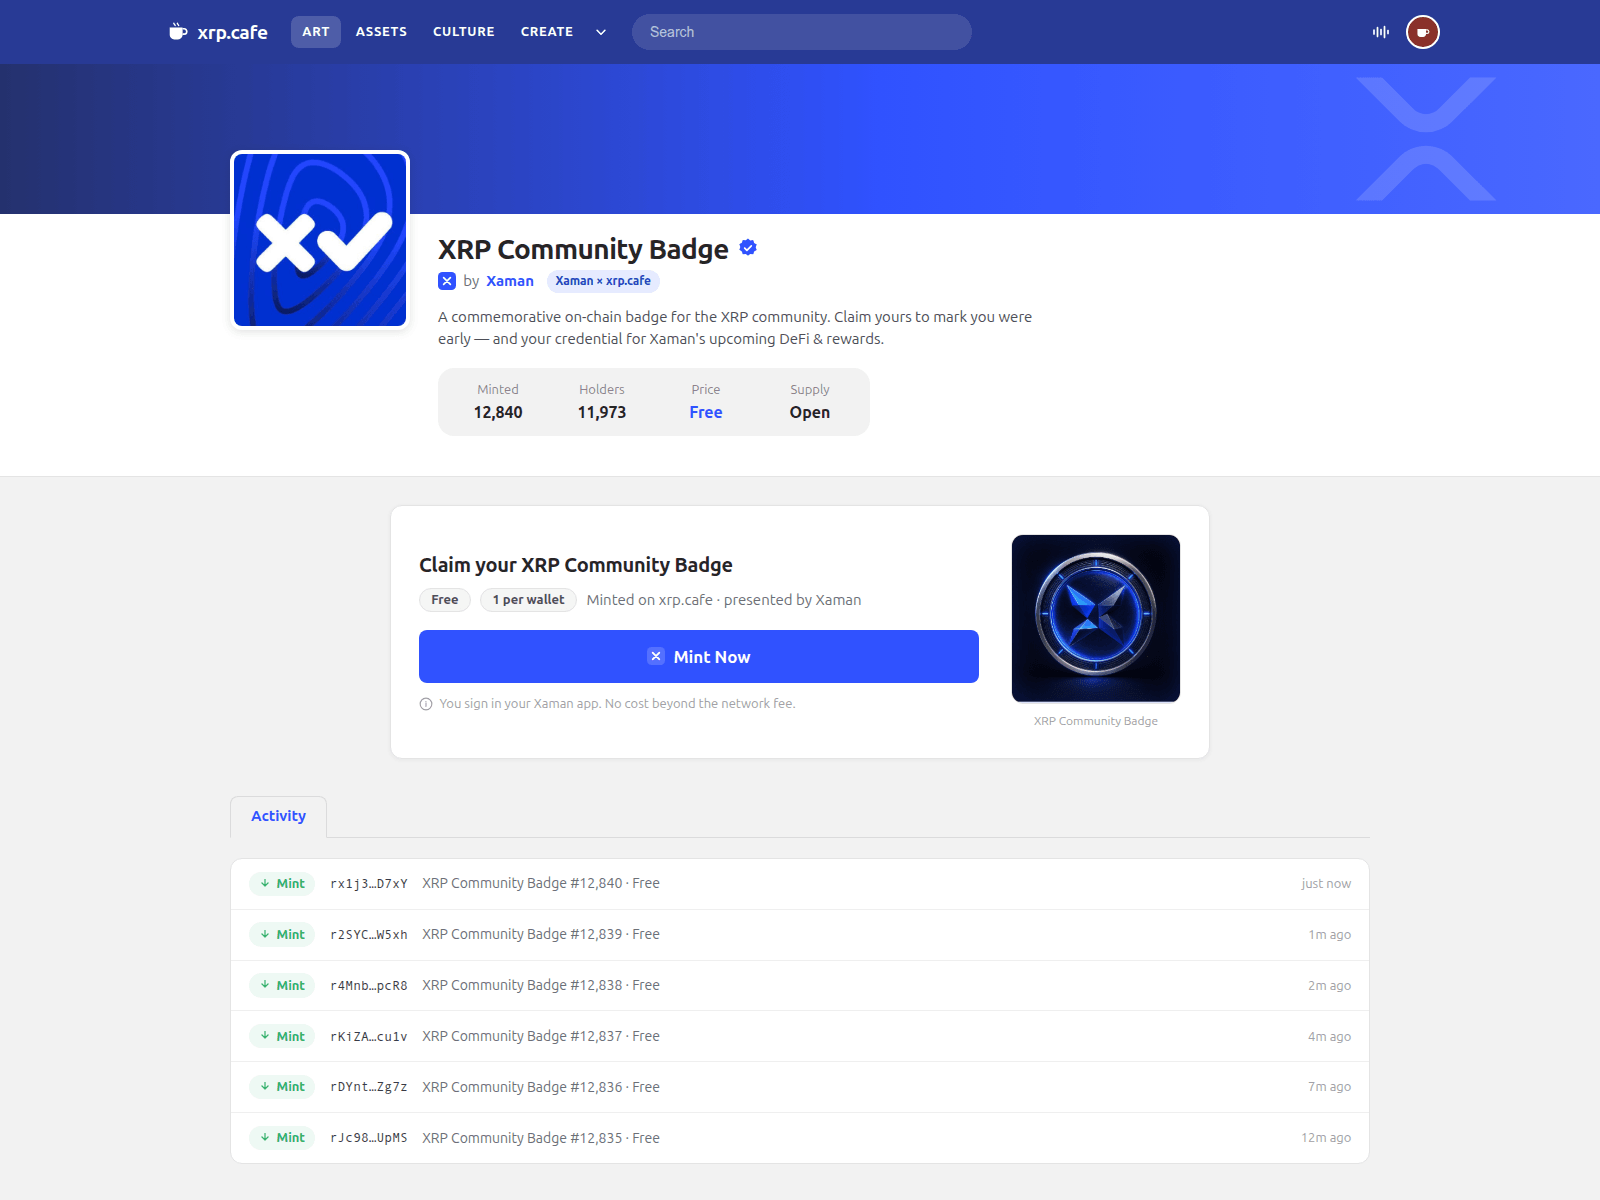
Task: Open wallet address rDYnt…Zg7z
Action: pos(369,1087)
